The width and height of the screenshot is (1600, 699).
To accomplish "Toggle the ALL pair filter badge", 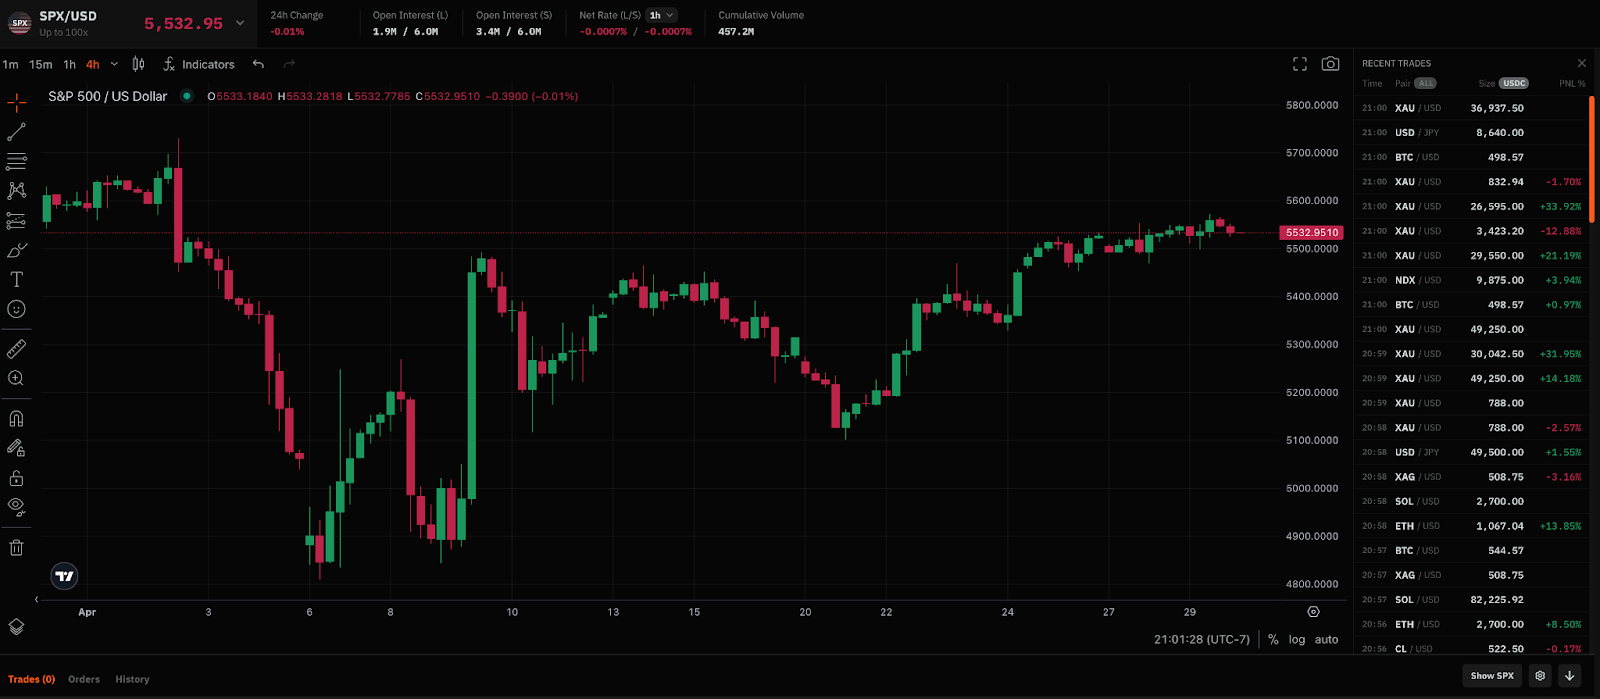I will click(x=1426, y=83).
